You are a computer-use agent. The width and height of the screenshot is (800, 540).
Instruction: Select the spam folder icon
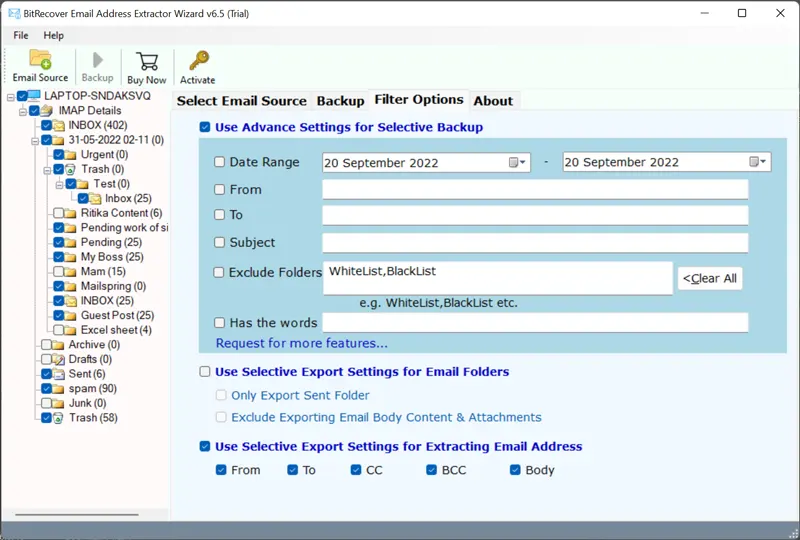(59, 388)
